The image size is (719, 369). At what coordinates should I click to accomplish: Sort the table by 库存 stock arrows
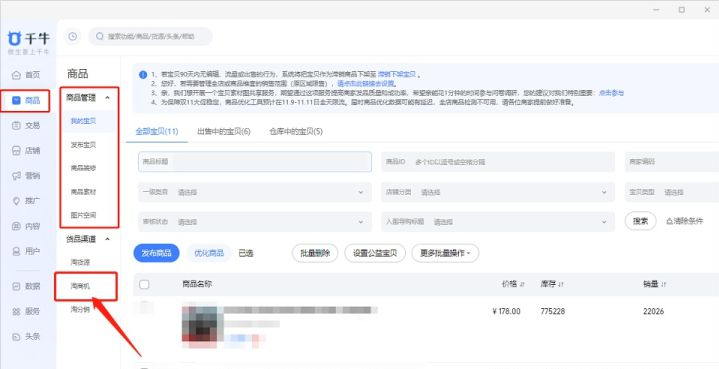click(561, 285)
